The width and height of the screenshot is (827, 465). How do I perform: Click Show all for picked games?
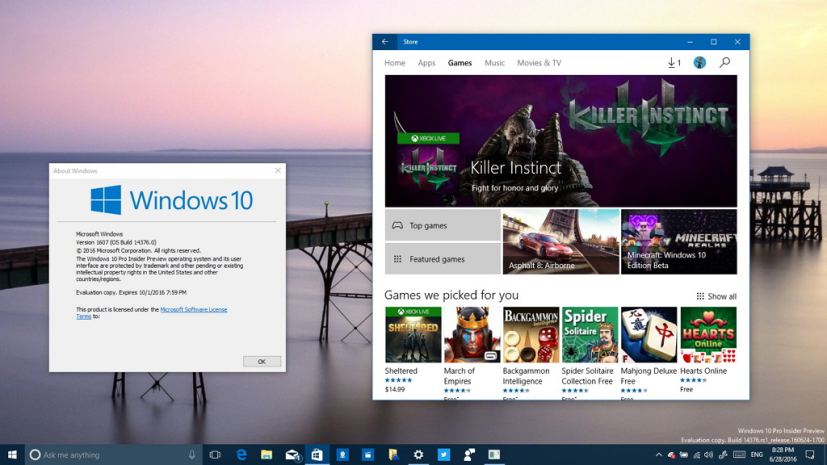coord(716,296)
